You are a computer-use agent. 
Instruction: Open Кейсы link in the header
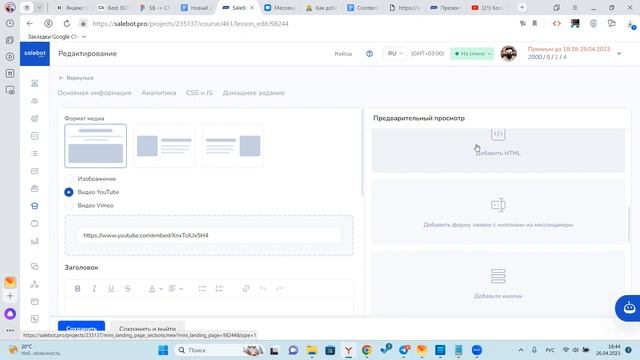[343, 53]
